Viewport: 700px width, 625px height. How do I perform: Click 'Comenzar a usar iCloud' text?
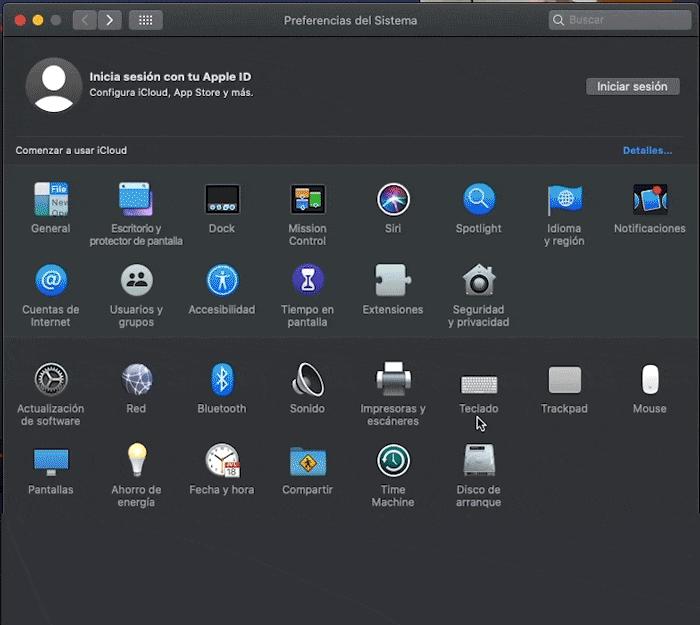click(71, 150)
